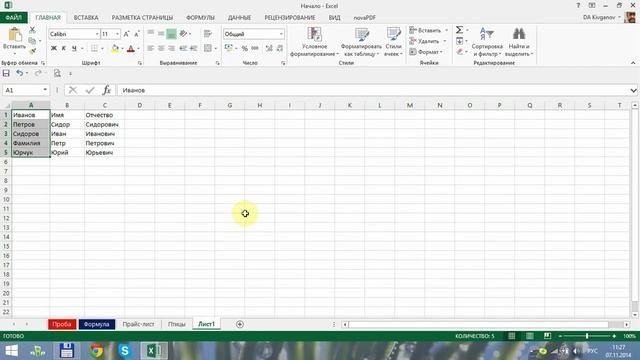Expand the Name Box dropdown arrow

pos(45,90)
